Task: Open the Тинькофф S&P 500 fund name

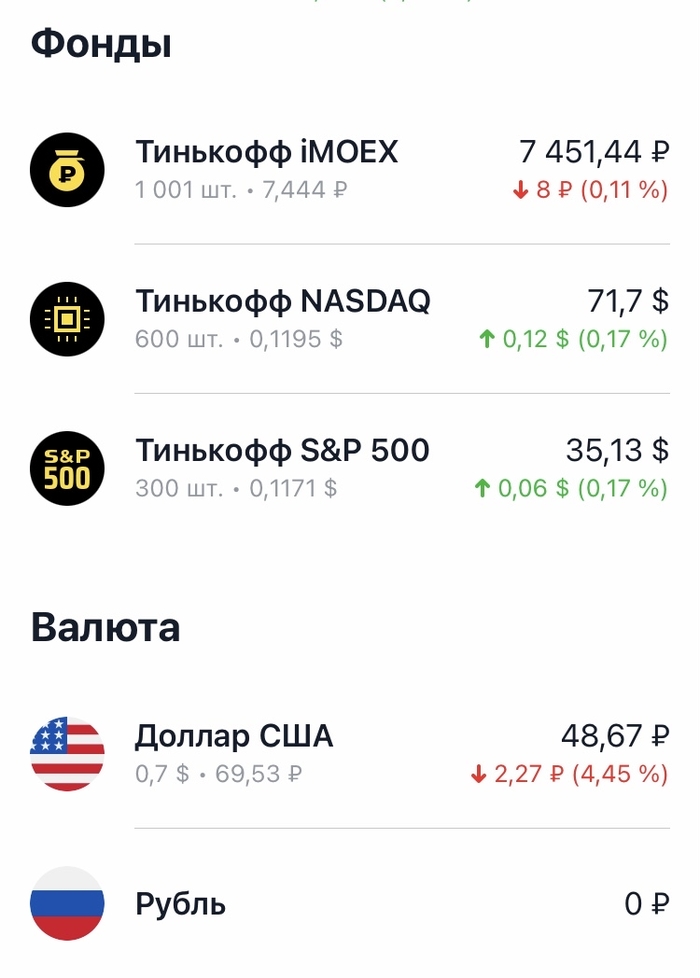Action: (282, 451)
